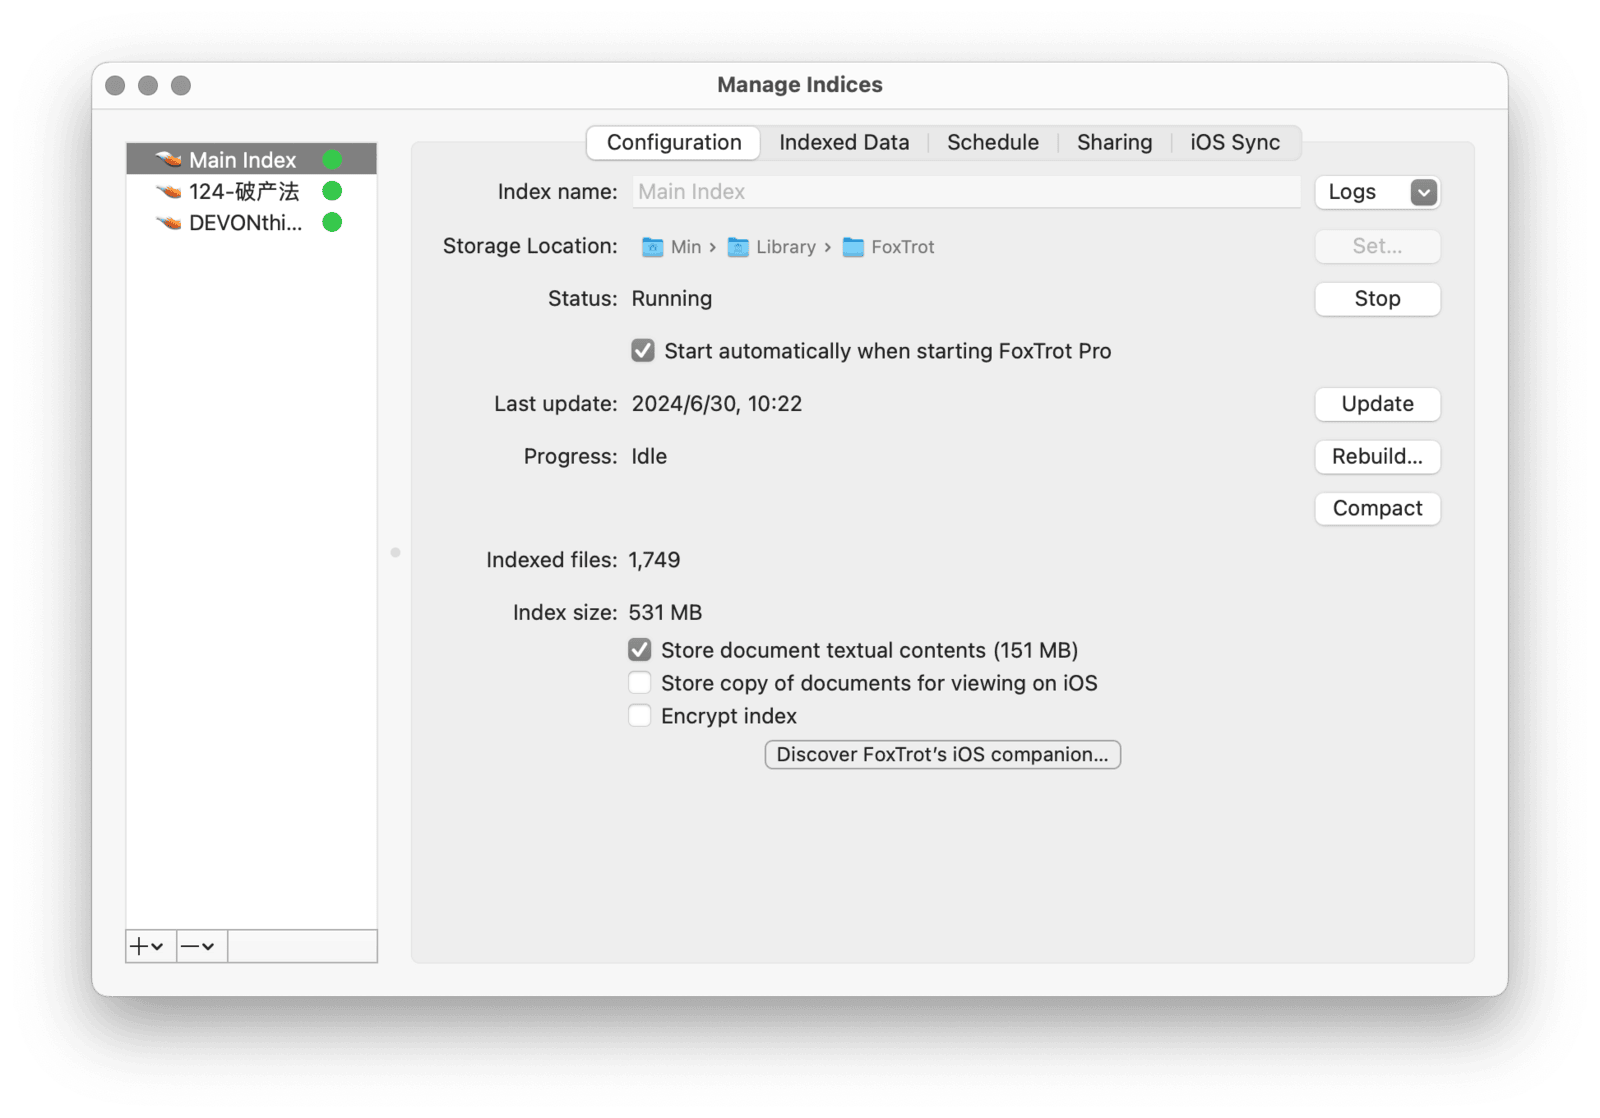Click the Compact button
The width and height of the screenshot is (1600, 1118).
(1377, 508)
